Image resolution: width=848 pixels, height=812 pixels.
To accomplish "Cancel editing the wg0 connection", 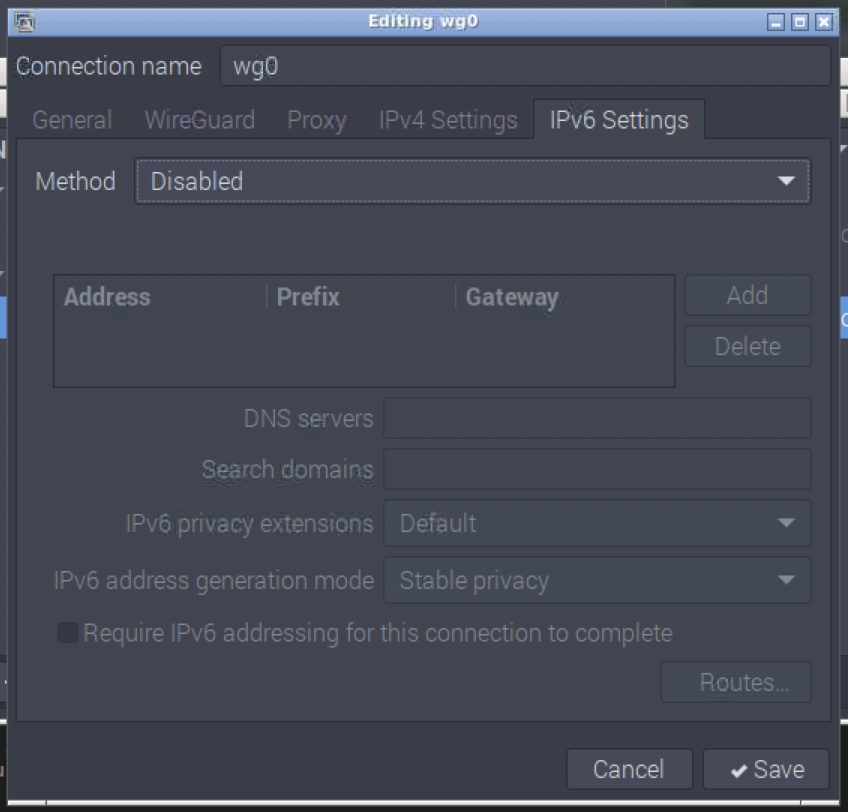I will (x=629, y=769).
